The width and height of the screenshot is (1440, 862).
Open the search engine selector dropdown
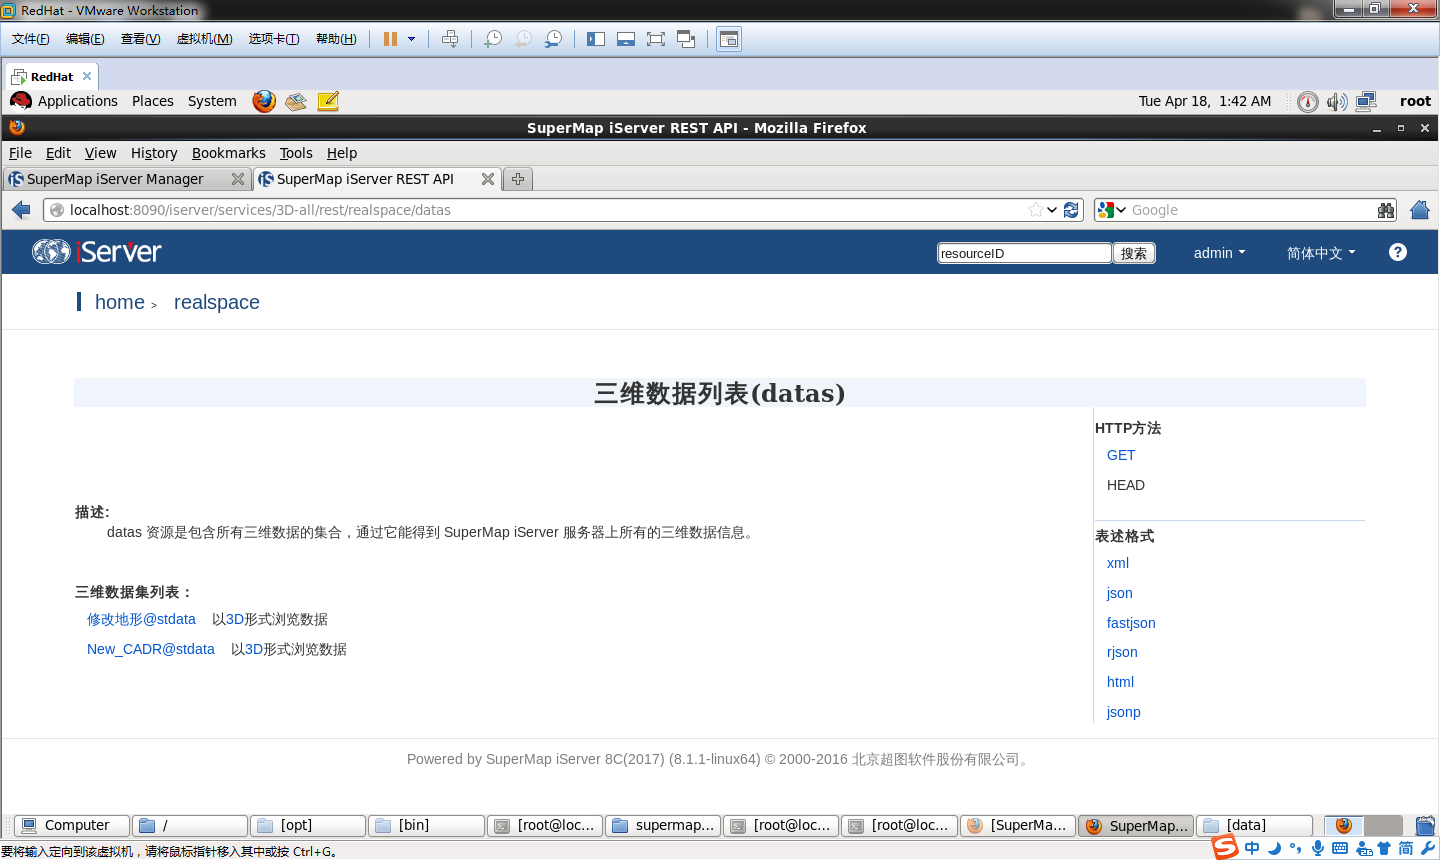1112,210
